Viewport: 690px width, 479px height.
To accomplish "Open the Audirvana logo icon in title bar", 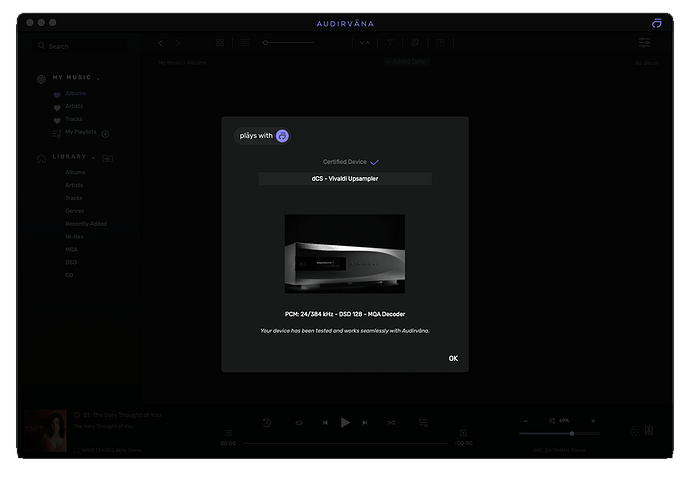I will click(657, 23).
